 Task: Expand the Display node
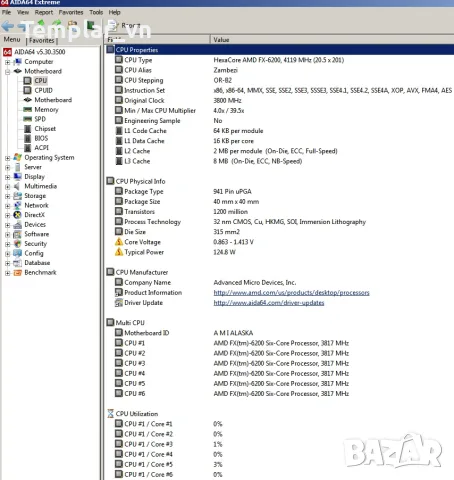coord(7,177)
